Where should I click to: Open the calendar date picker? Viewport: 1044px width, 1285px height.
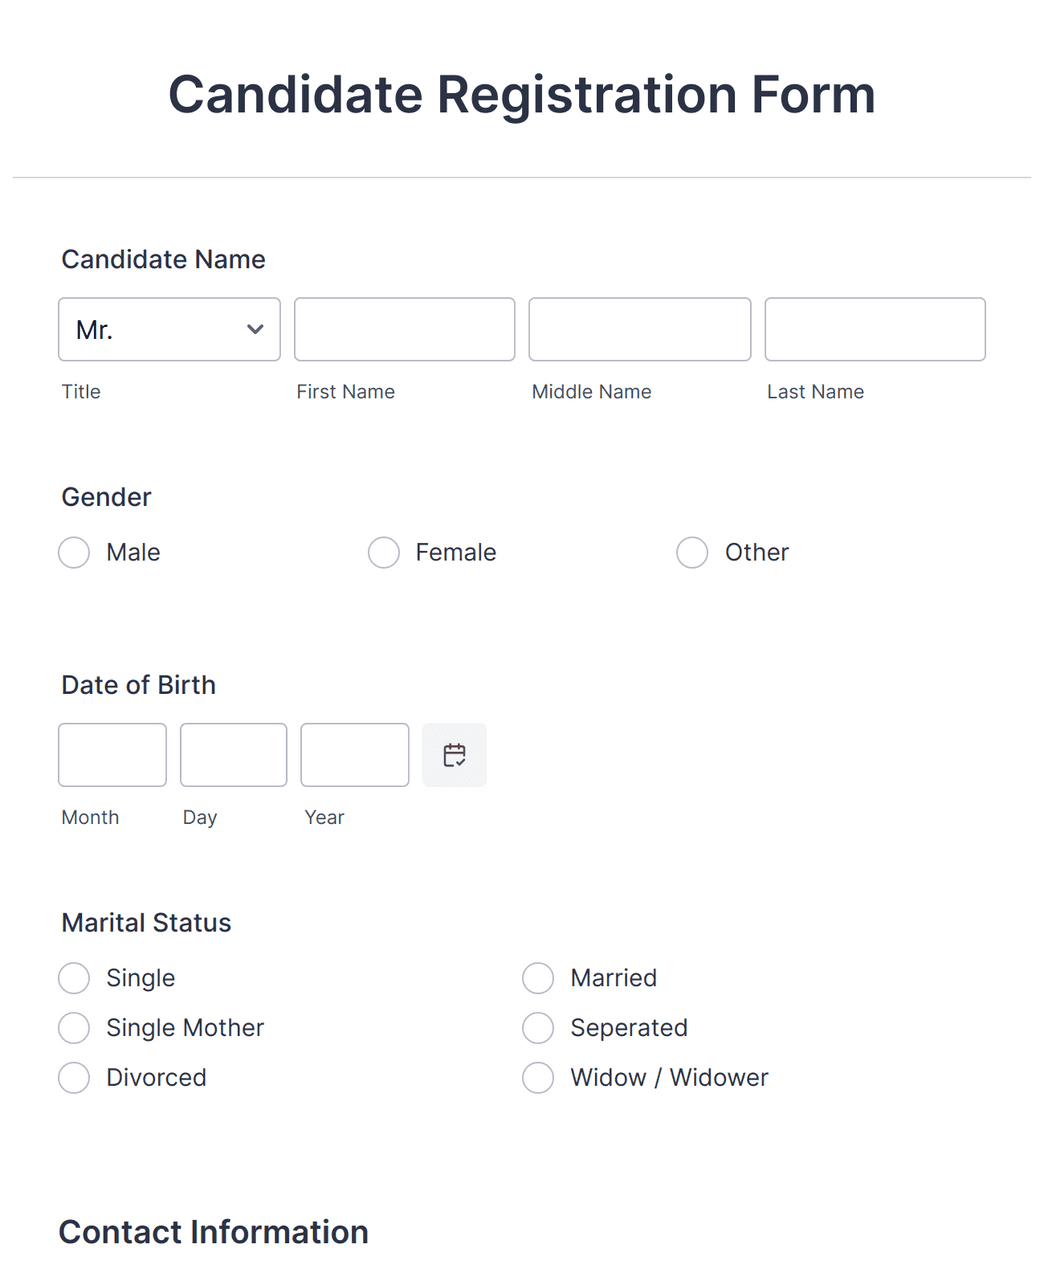pos(454,755)
